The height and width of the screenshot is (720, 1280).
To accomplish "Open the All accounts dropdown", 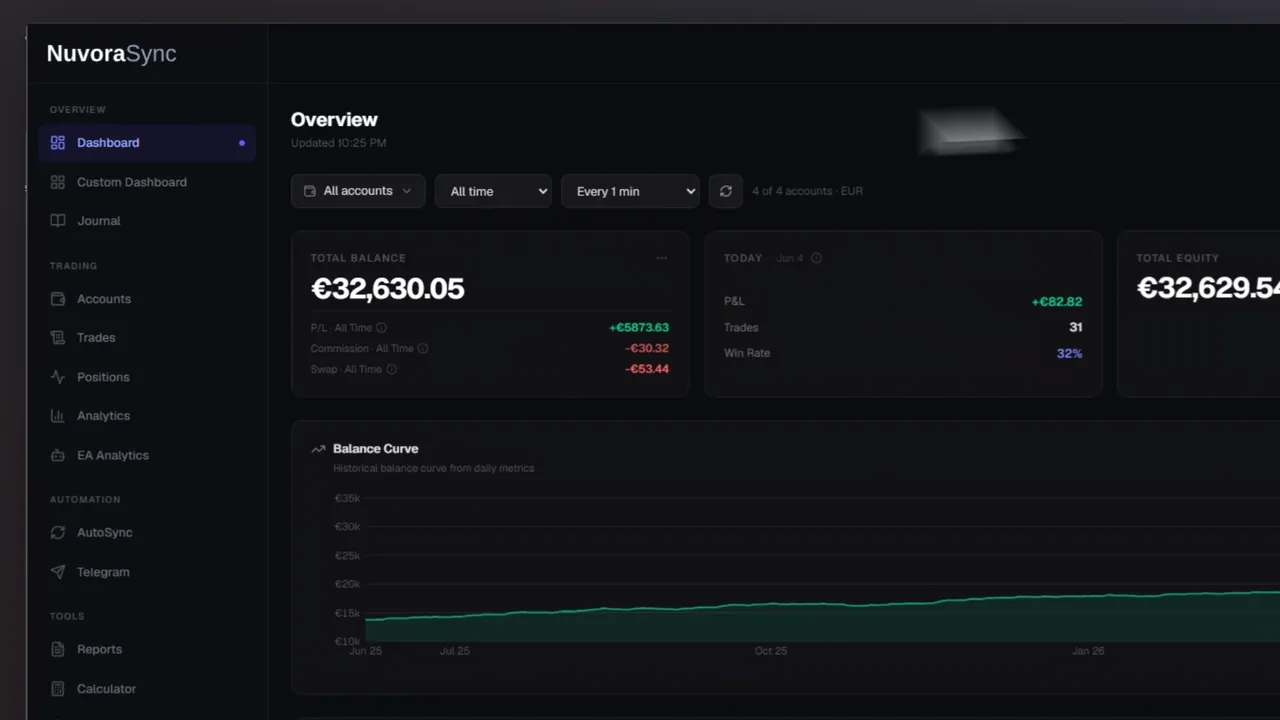I will point(358,191).
